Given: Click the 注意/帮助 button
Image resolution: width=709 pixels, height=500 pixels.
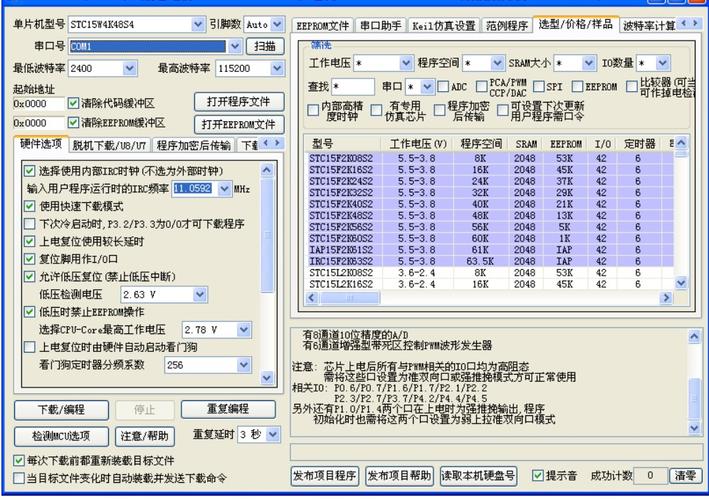Looking at the screenshot, I should tap(145, 436).
